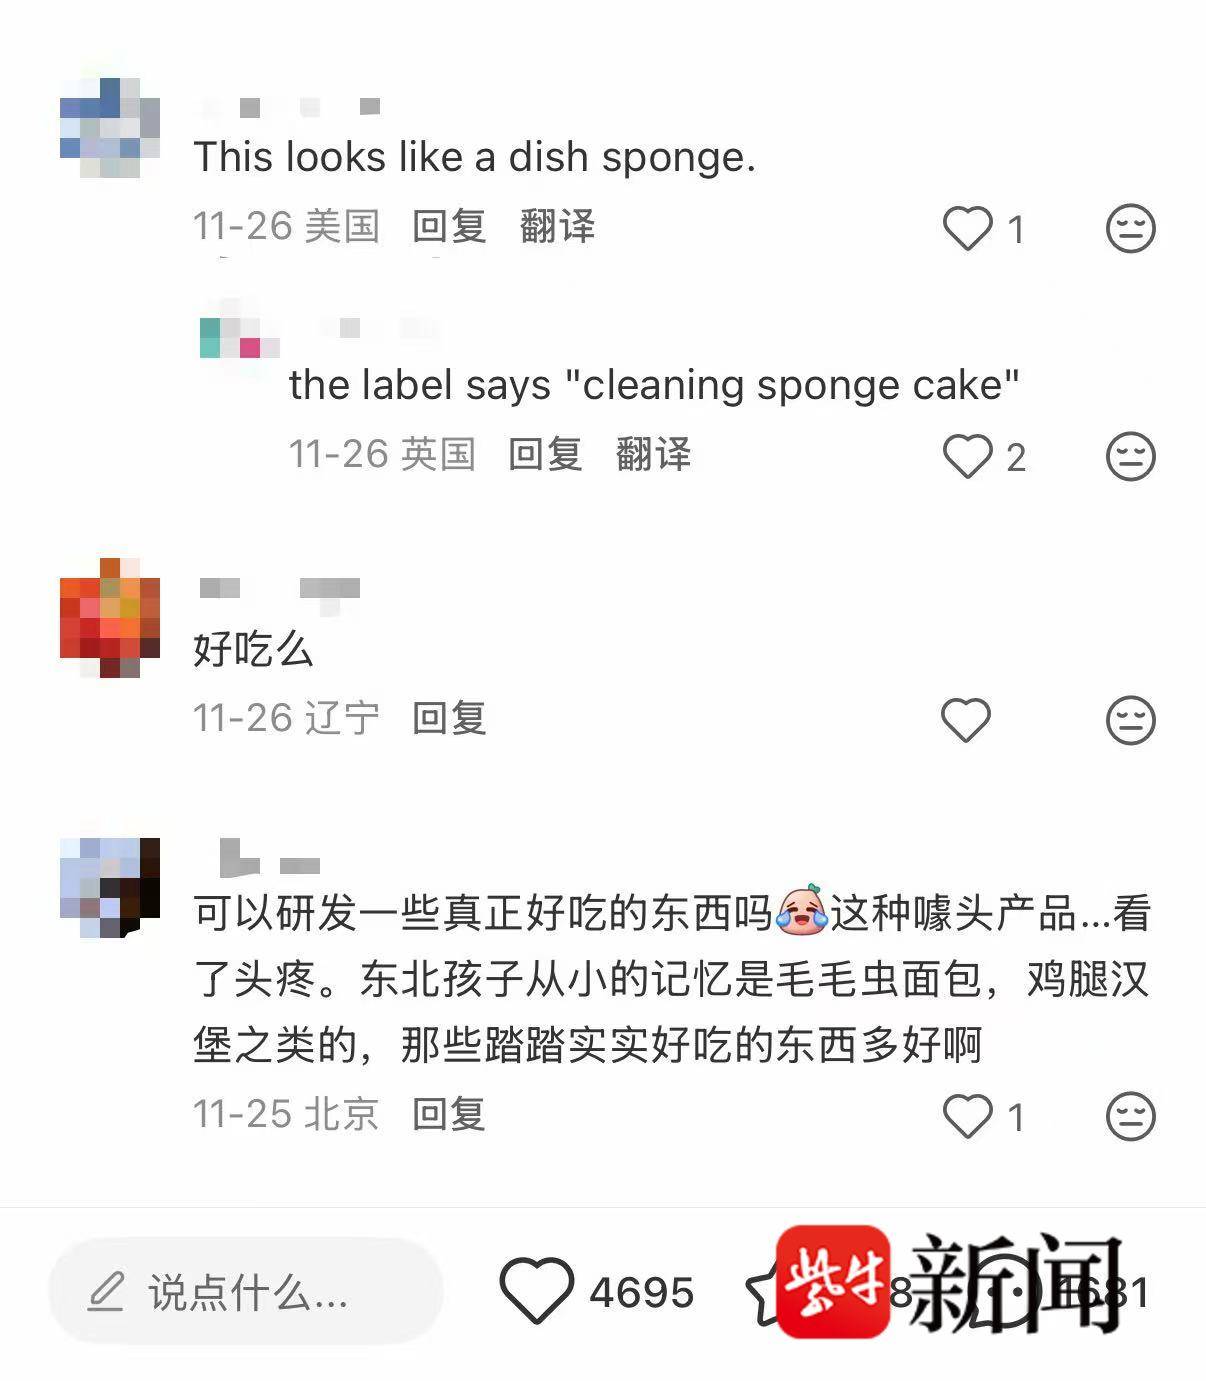Open the blue pixelated avatar of first commenter

tap(110, 128)
